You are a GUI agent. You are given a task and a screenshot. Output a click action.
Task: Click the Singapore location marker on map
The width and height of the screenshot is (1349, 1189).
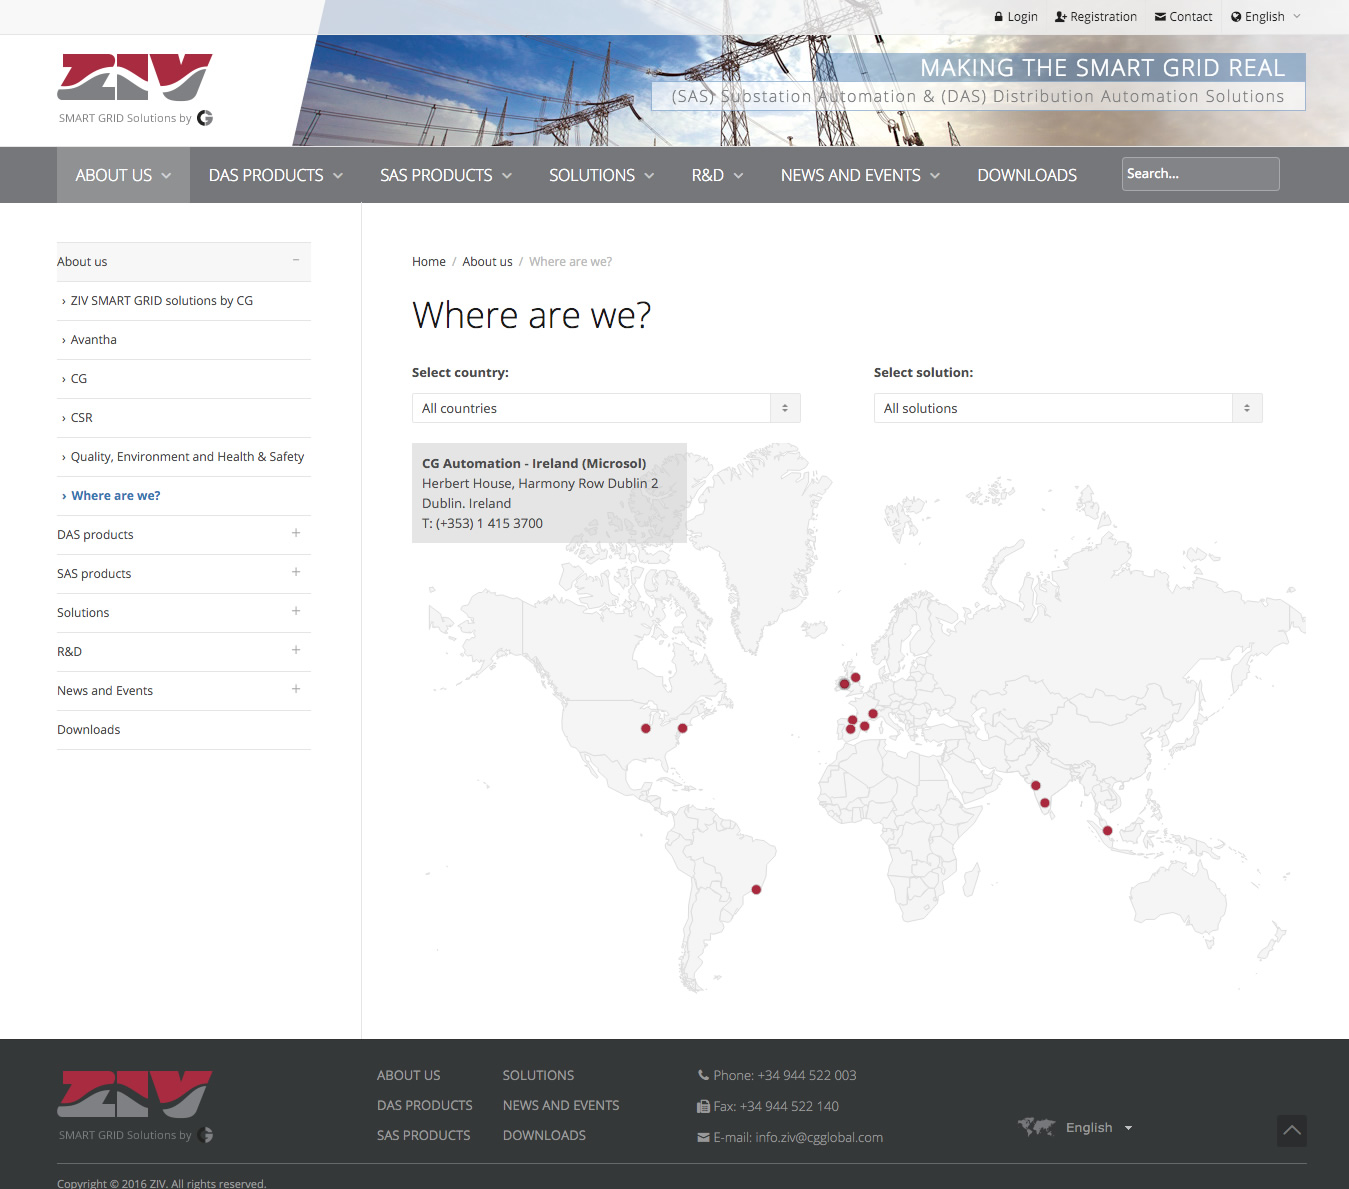pyautogui.click(x=1107, y=831)
